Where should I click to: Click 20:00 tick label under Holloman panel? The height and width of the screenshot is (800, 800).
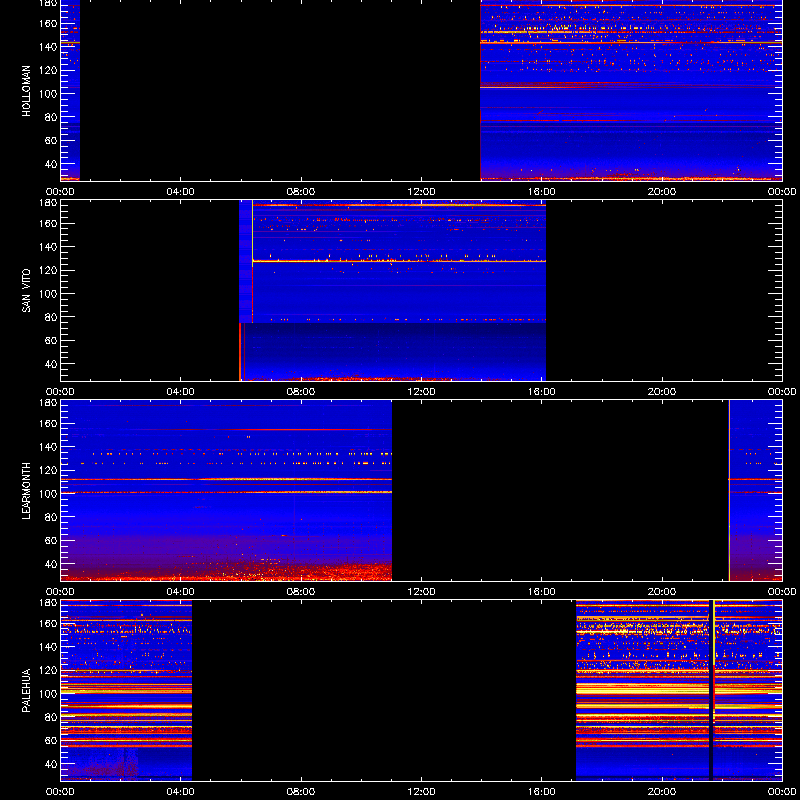pyautogui.click(x=662, y=192)
